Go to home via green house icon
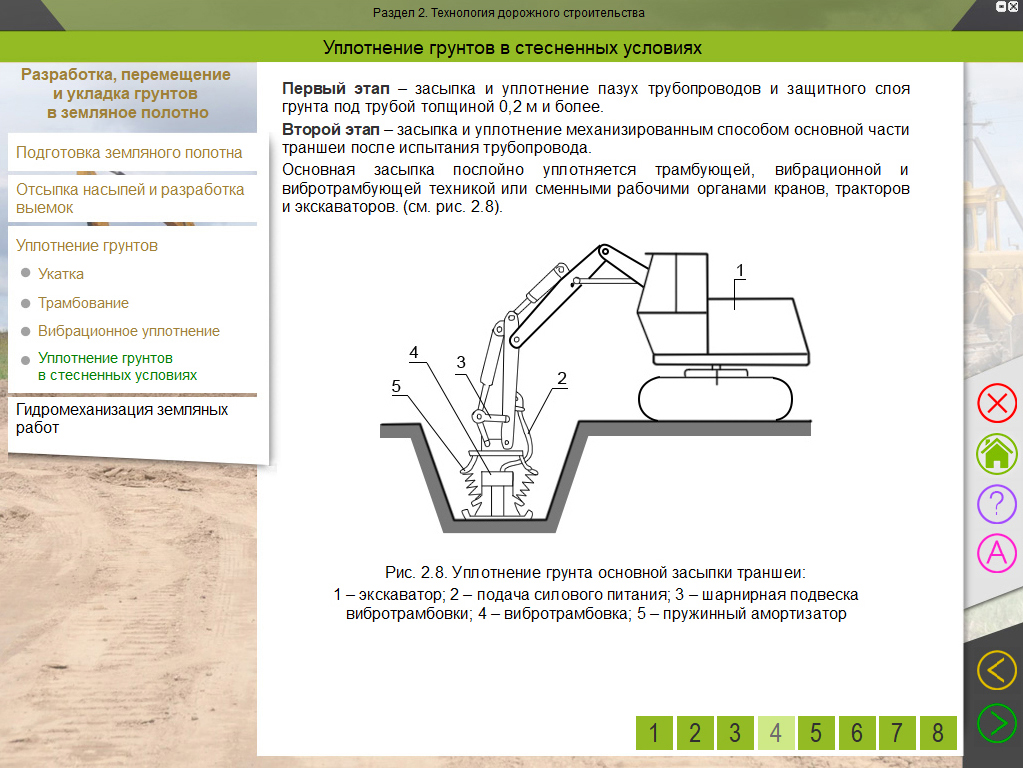Viewport: 1023px width, 768px height. click(996, 454)
